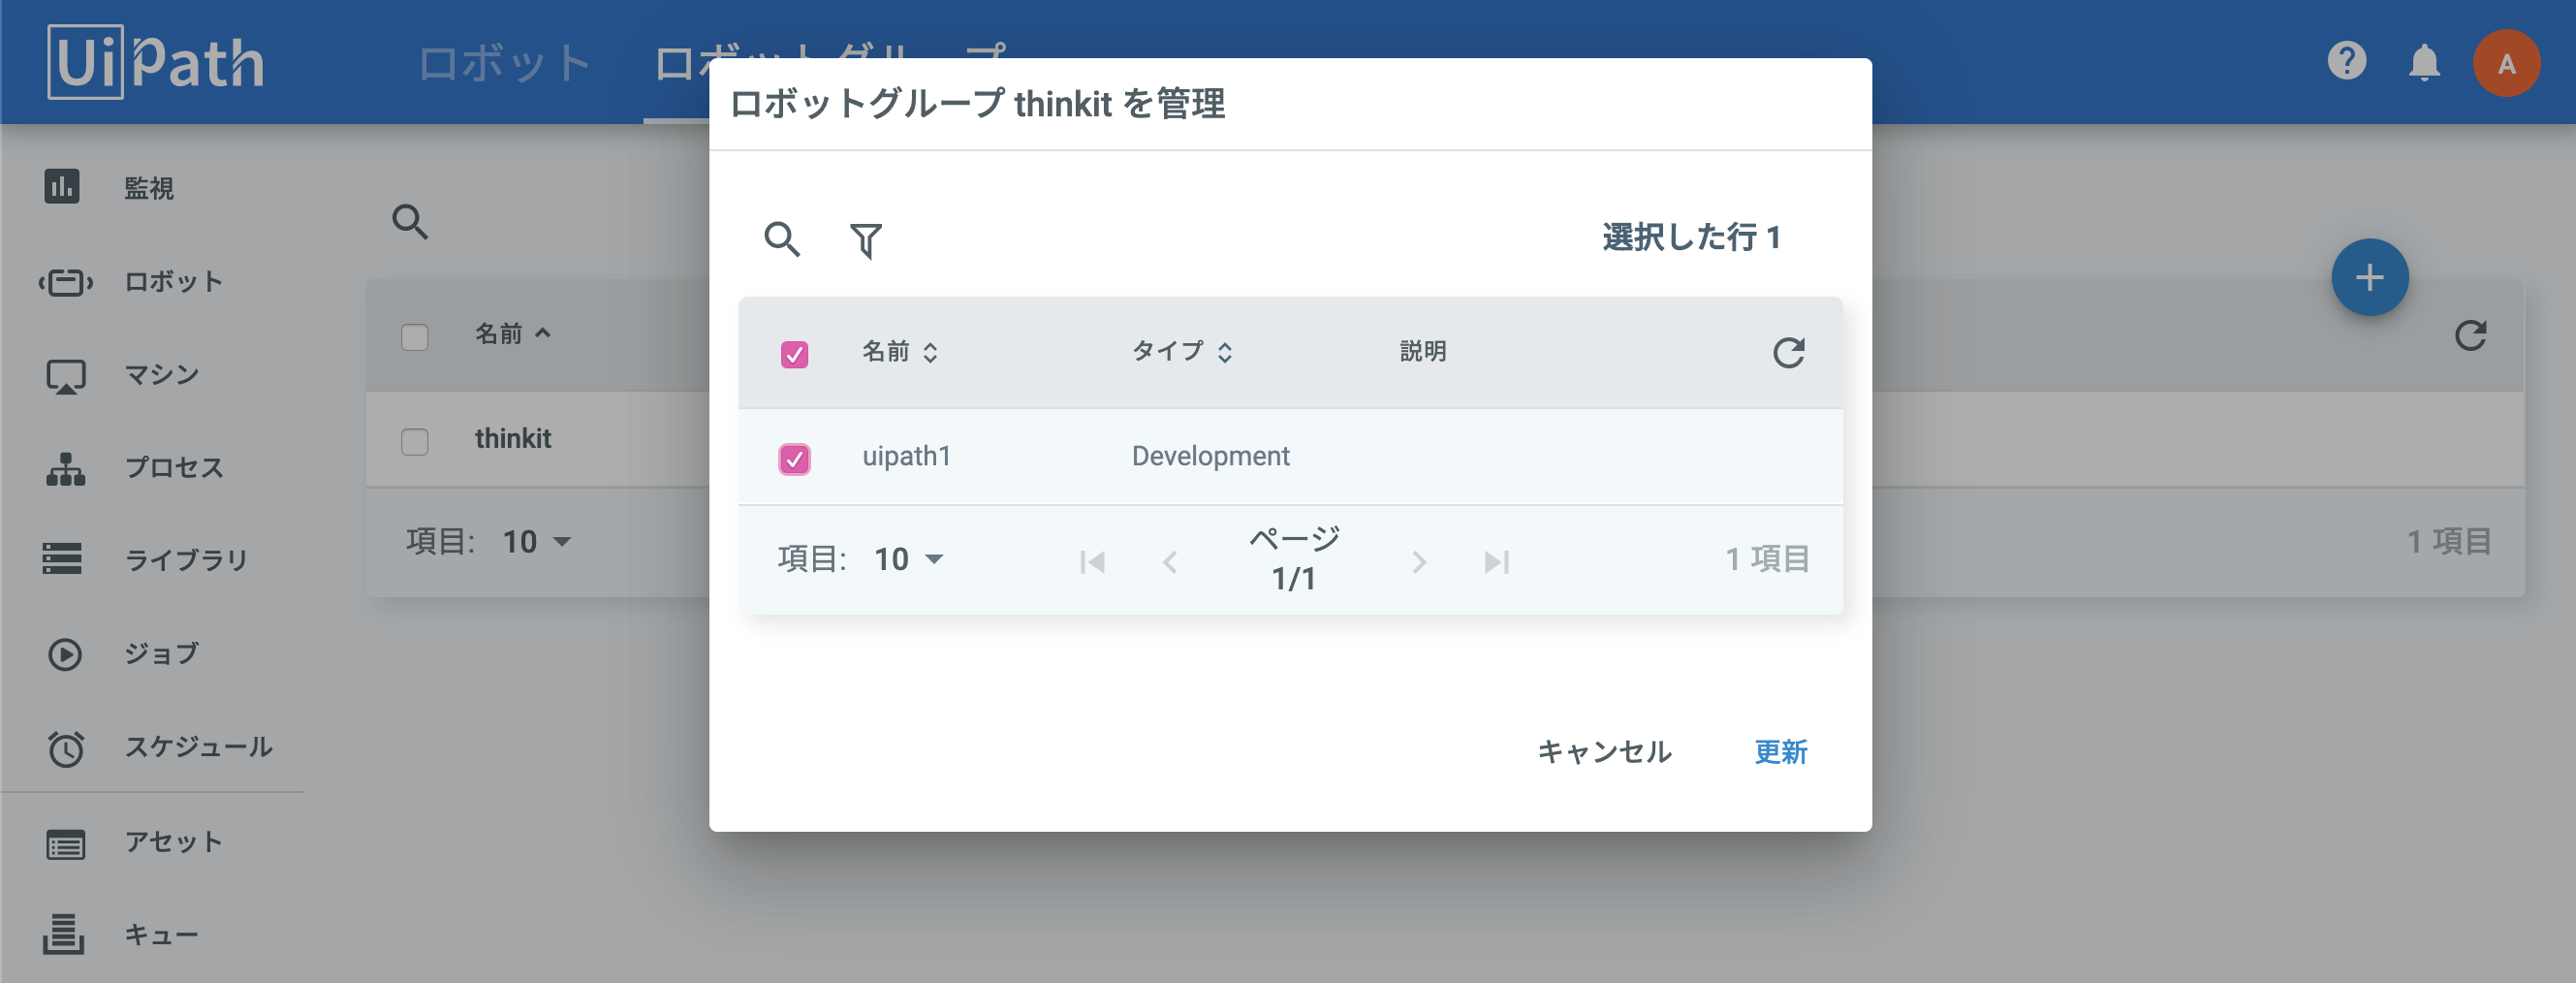Sort dialog table by タイプ column
Screen dimensions: 2576x983
[x=1181, y=352]
